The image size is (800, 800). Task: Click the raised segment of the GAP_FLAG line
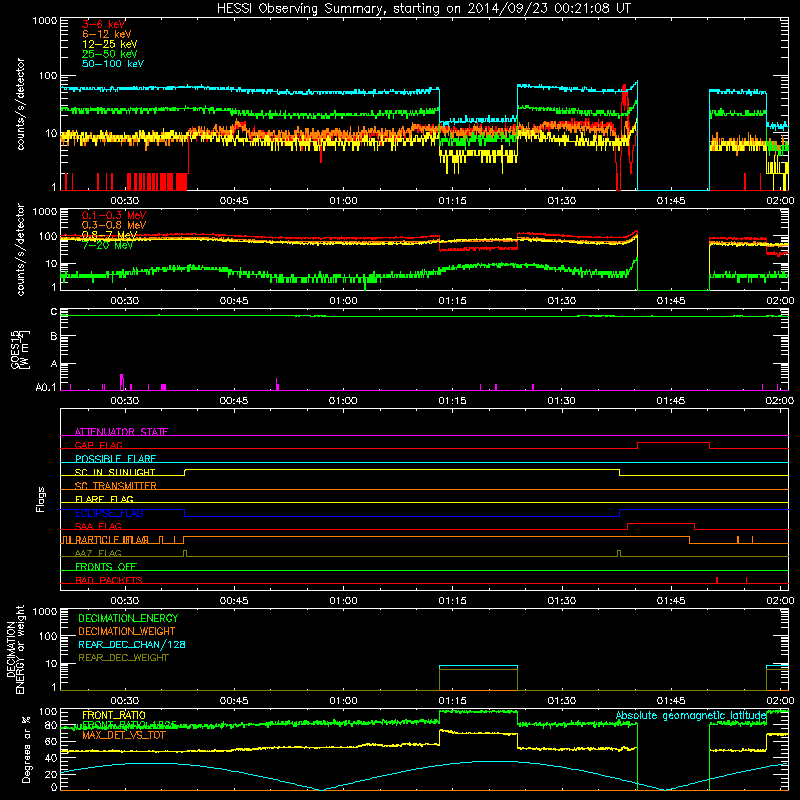(x=673, y=442)
